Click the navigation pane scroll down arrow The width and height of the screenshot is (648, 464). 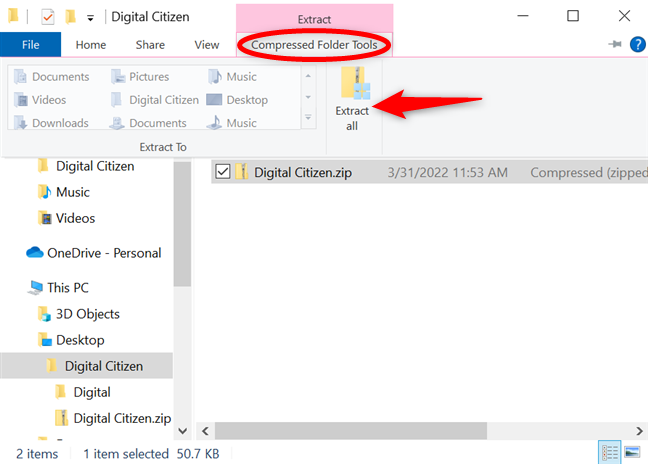182,431
